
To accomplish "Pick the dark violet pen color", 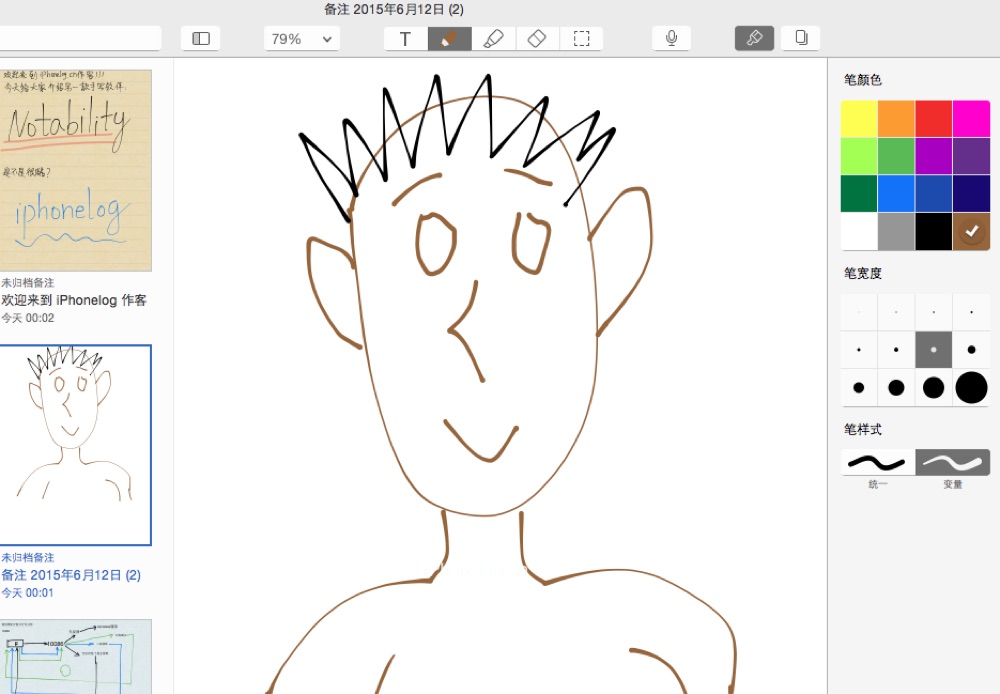I will (971, 156).
